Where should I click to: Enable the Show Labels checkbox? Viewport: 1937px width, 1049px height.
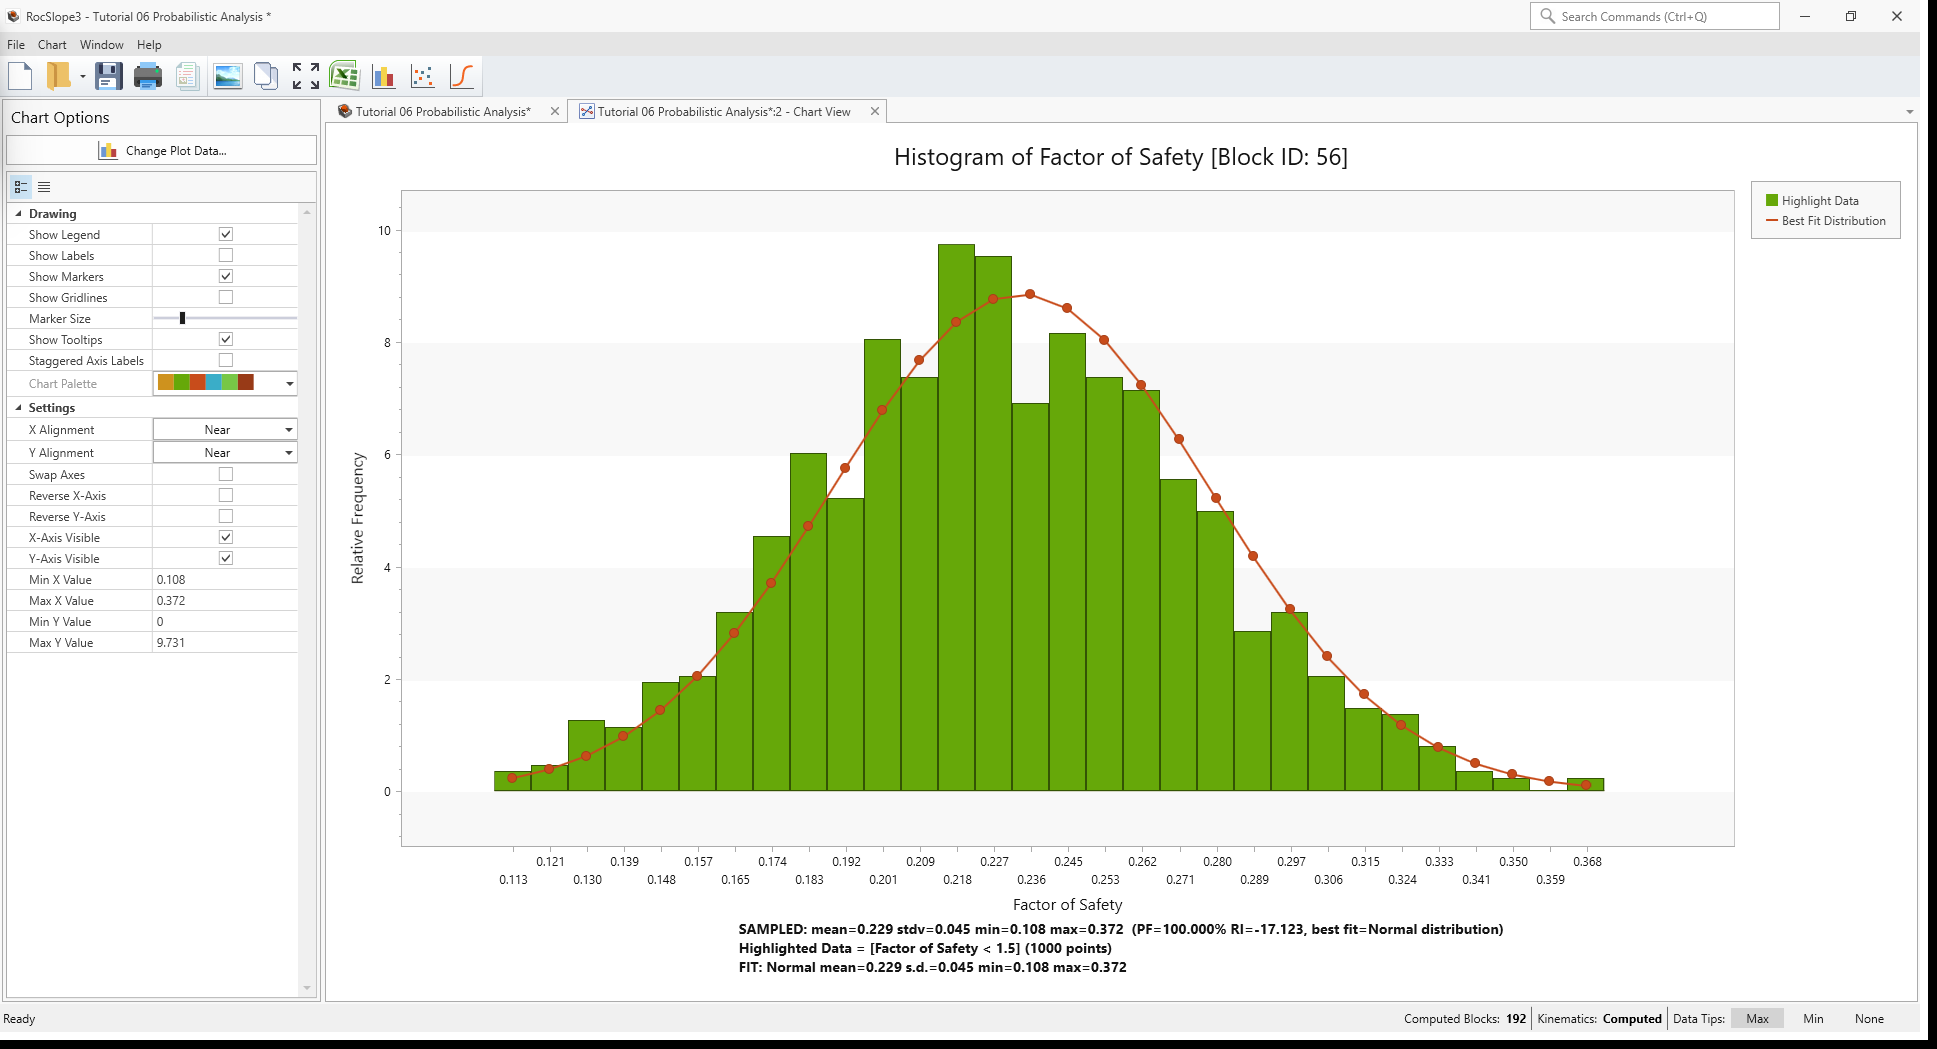point(226,255)
